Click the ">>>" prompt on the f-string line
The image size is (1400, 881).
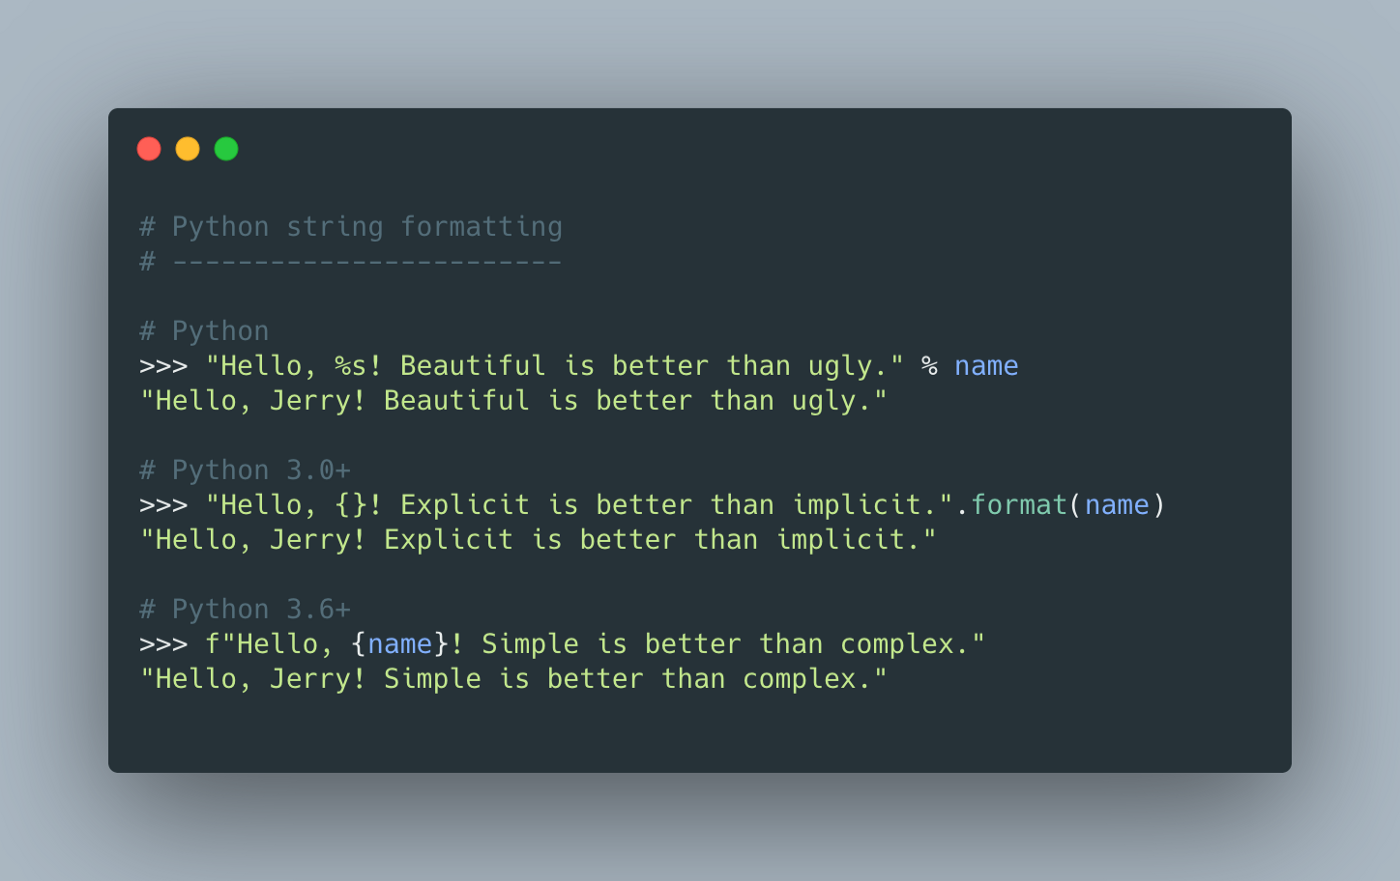pyautogui.click(x=164, y=644)
